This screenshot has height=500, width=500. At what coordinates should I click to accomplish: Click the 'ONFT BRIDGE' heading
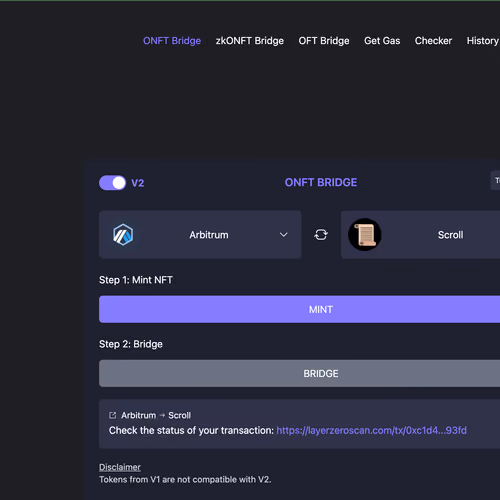coord(321,182)
